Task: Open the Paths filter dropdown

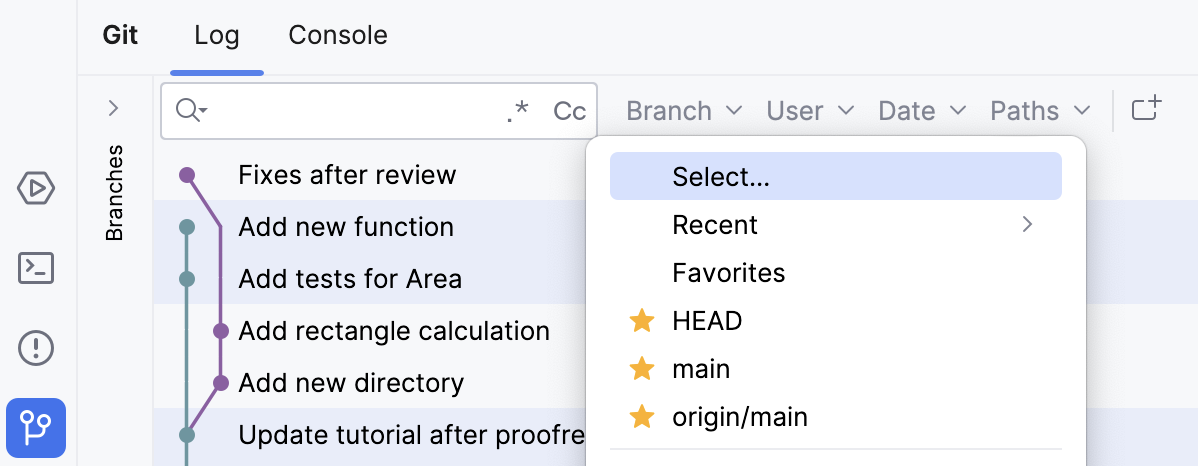Action: click(x=1039, y=111)
